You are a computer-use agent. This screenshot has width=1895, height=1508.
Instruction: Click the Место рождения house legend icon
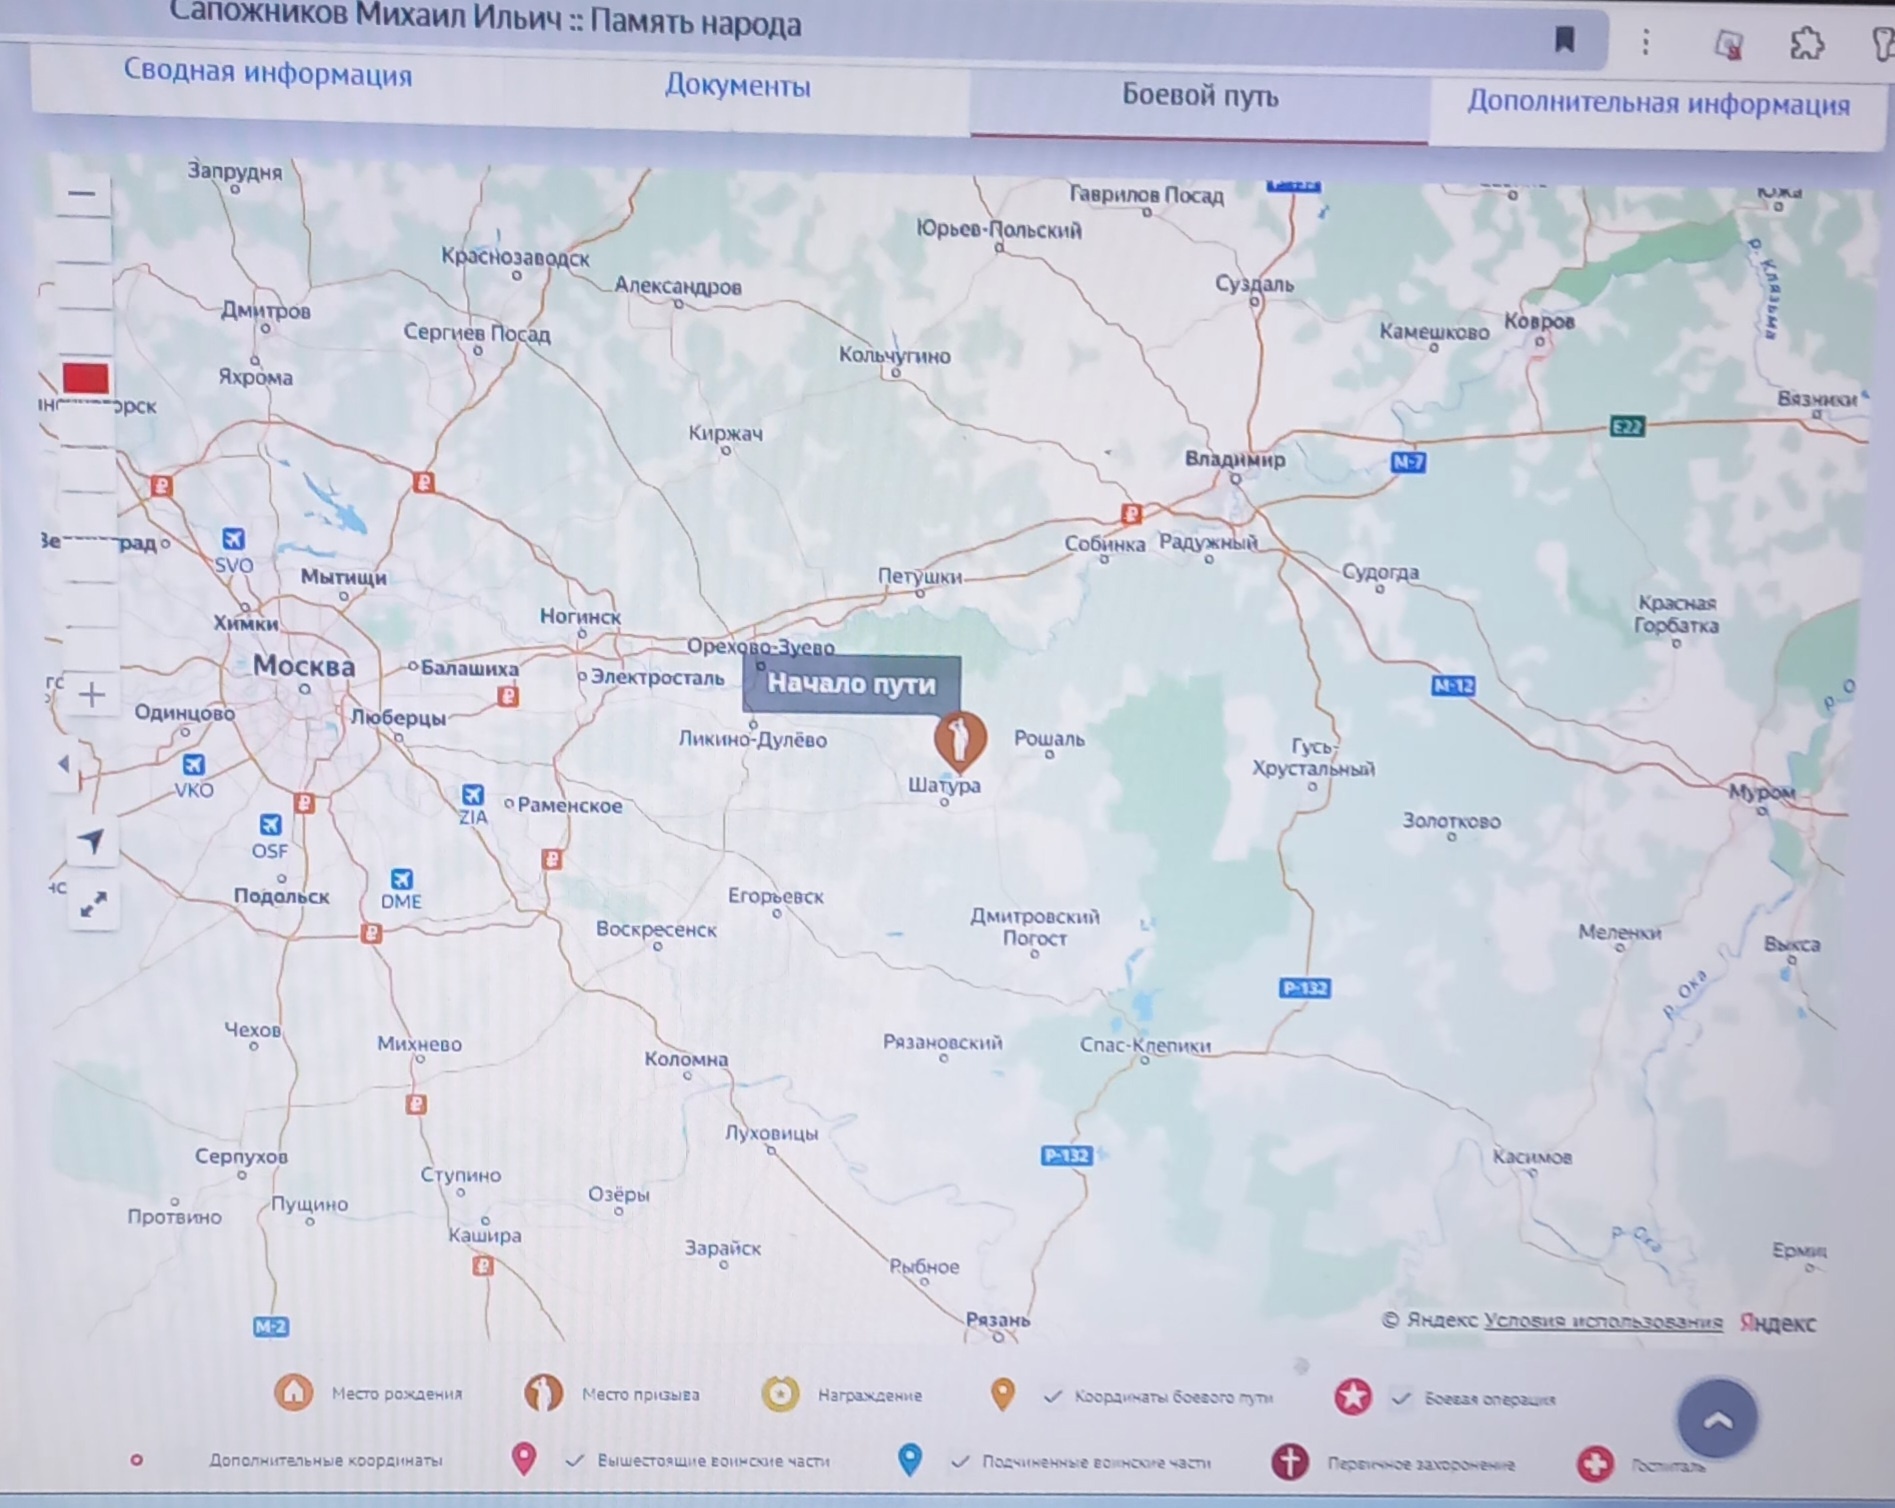click(293, 1392)
